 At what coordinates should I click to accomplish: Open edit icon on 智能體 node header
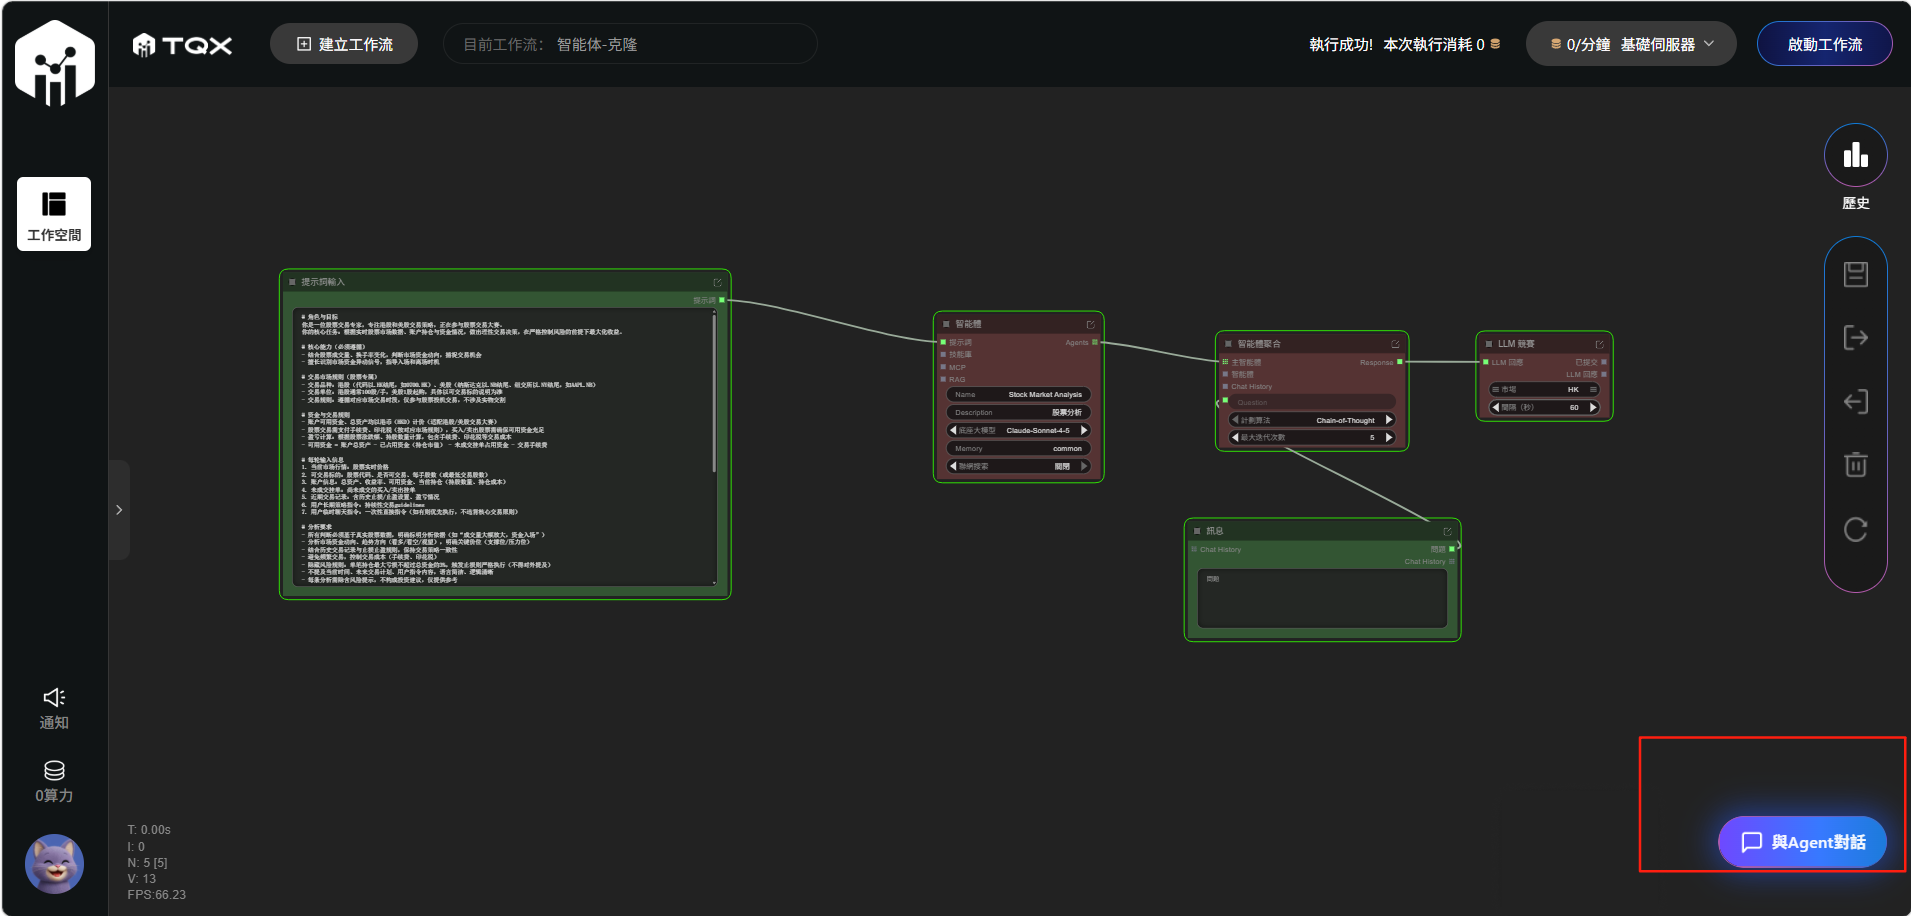[x=1090, y=324]
